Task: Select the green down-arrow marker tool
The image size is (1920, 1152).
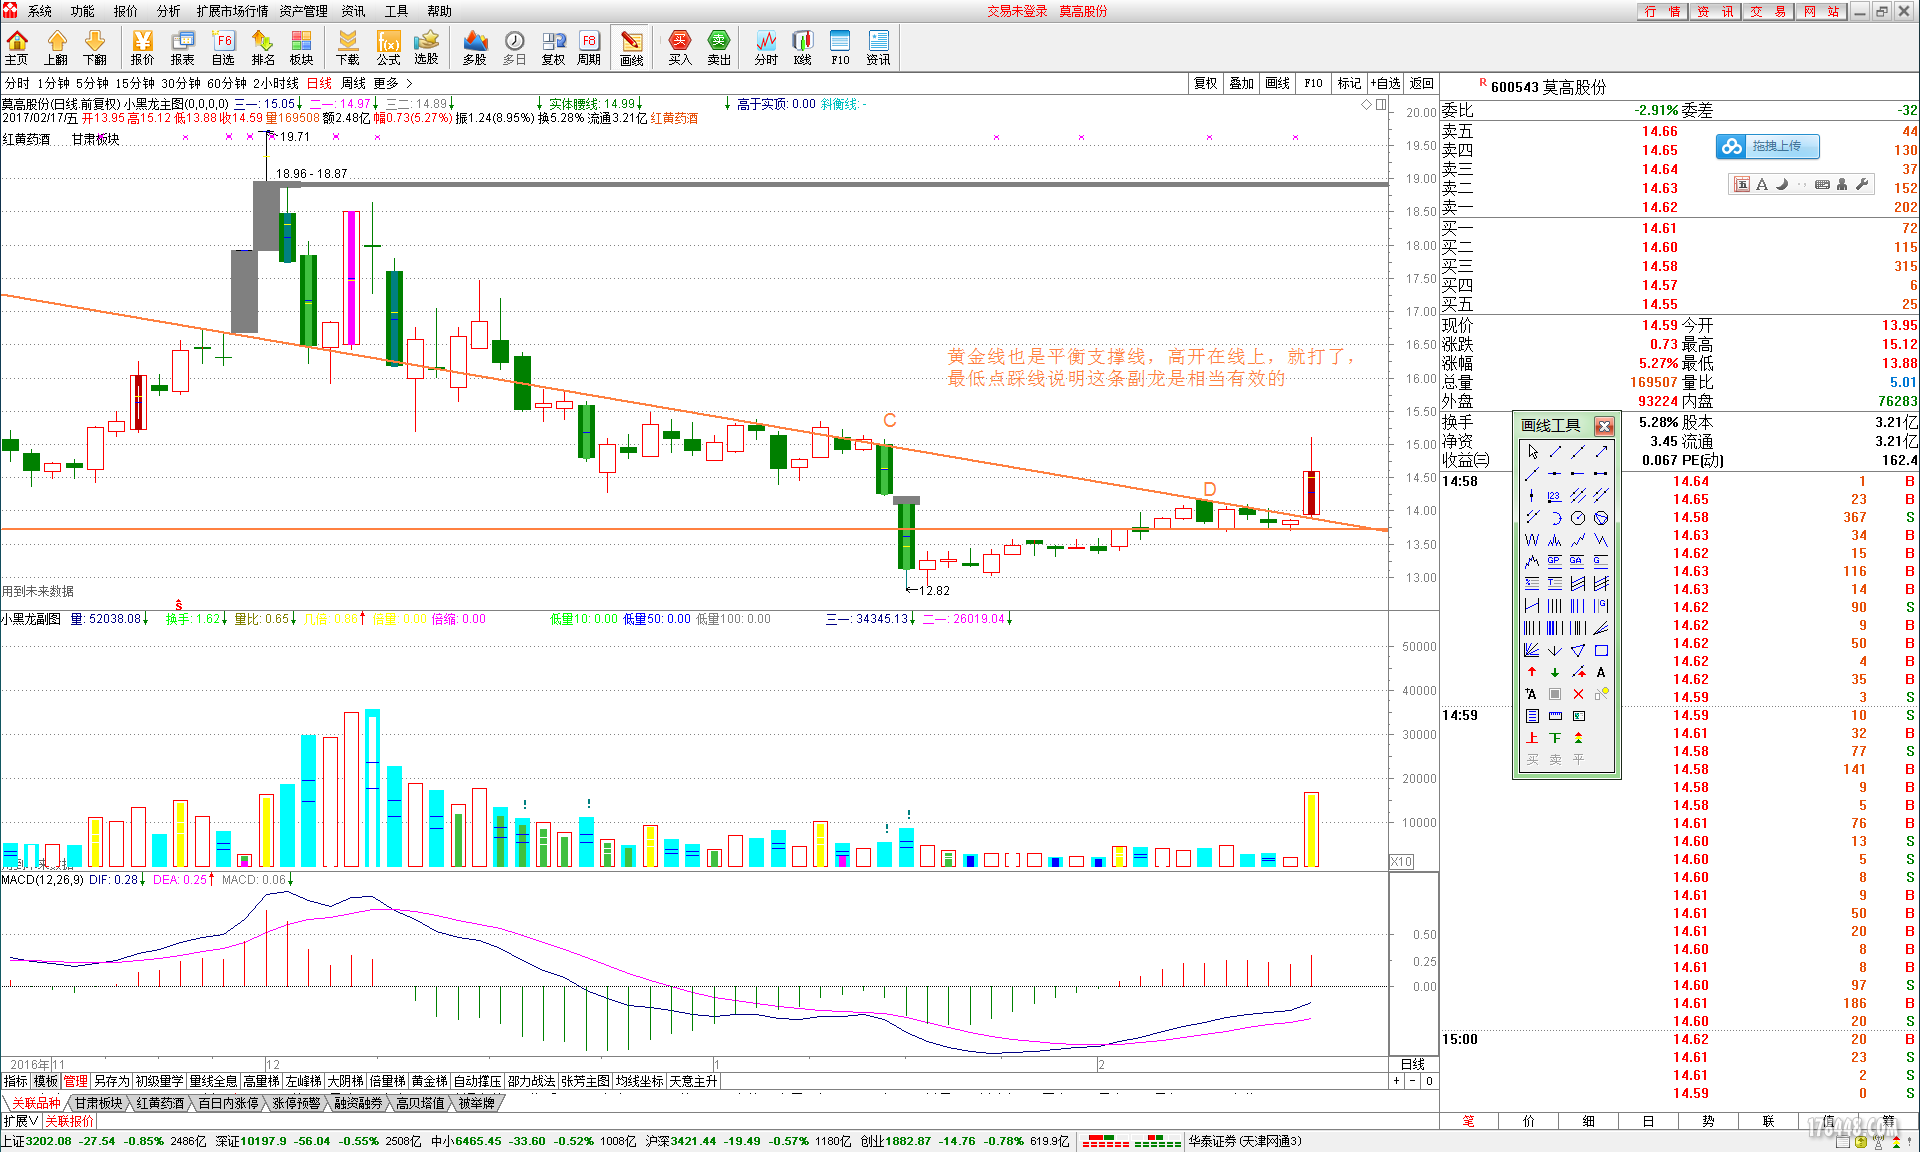Action: (1555, 672)
